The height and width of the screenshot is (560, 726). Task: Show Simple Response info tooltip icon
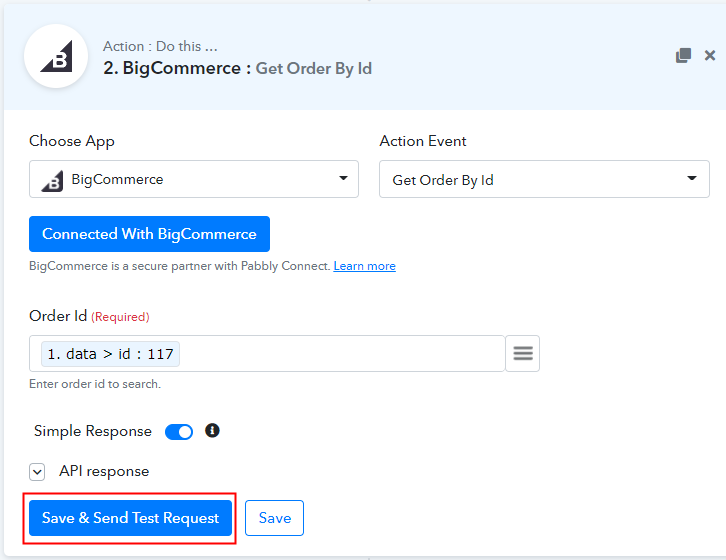212,431
